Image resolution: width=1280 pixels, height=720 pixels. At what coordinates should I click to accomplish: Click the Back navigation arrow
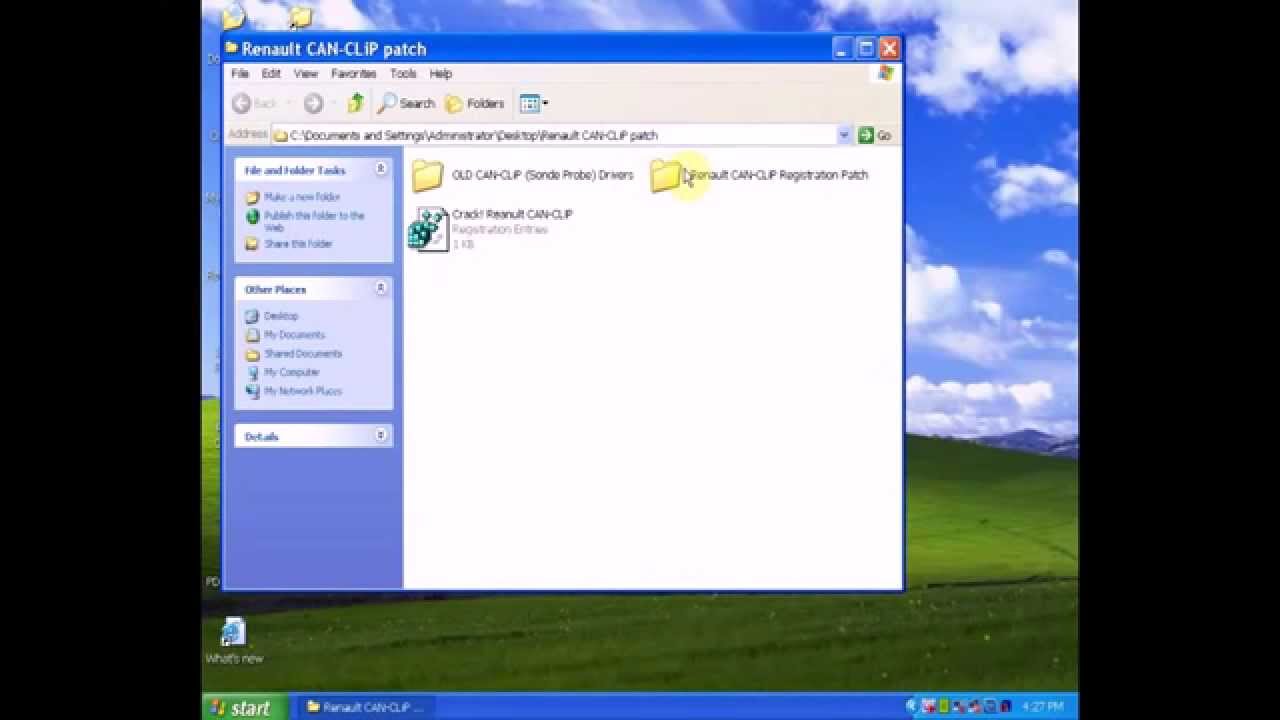click(241, 103)
